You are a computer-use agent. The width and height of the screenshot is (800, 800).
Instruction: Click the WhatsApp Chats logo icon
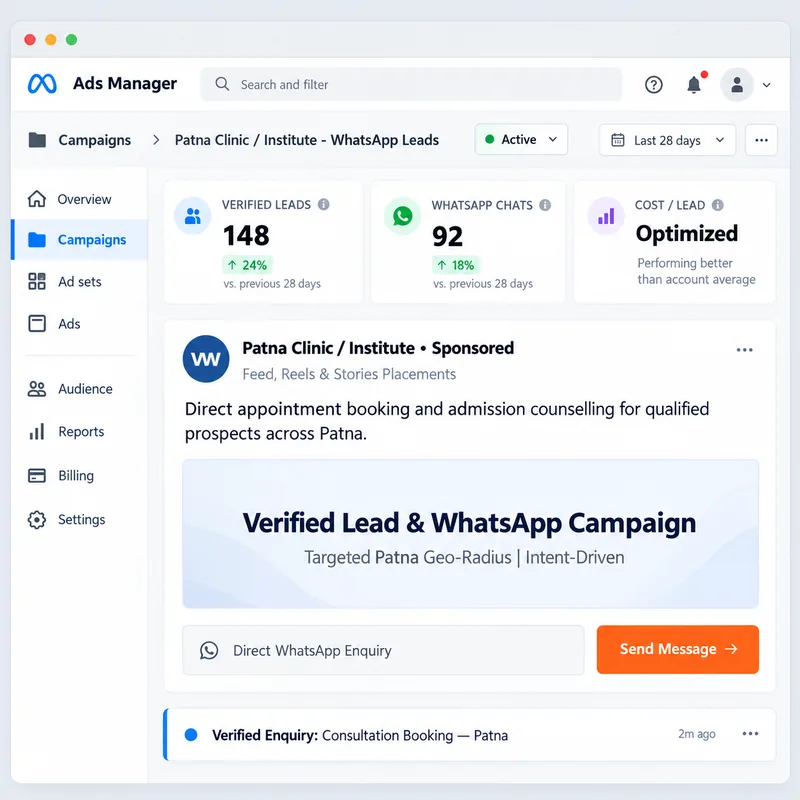[403, 216]
